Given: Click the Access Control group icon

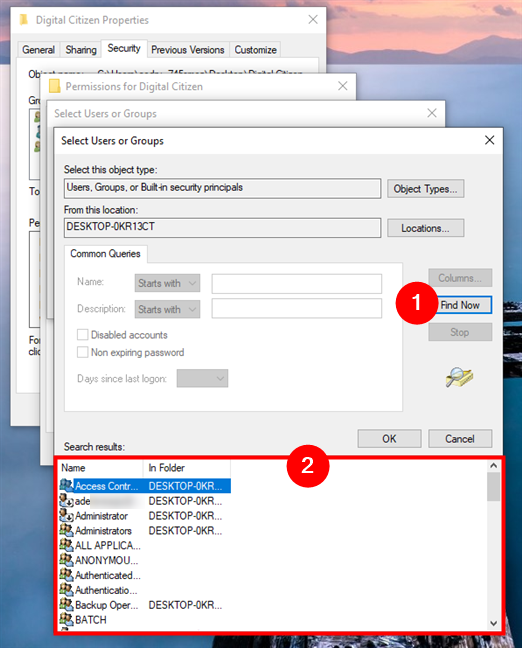Looking at the screenshot, I should [x=67, y=486].
